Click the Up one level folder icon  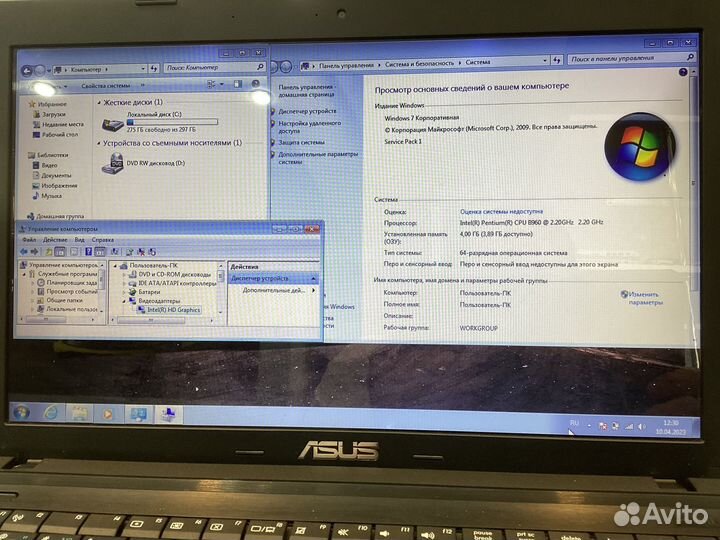point(49,252)
